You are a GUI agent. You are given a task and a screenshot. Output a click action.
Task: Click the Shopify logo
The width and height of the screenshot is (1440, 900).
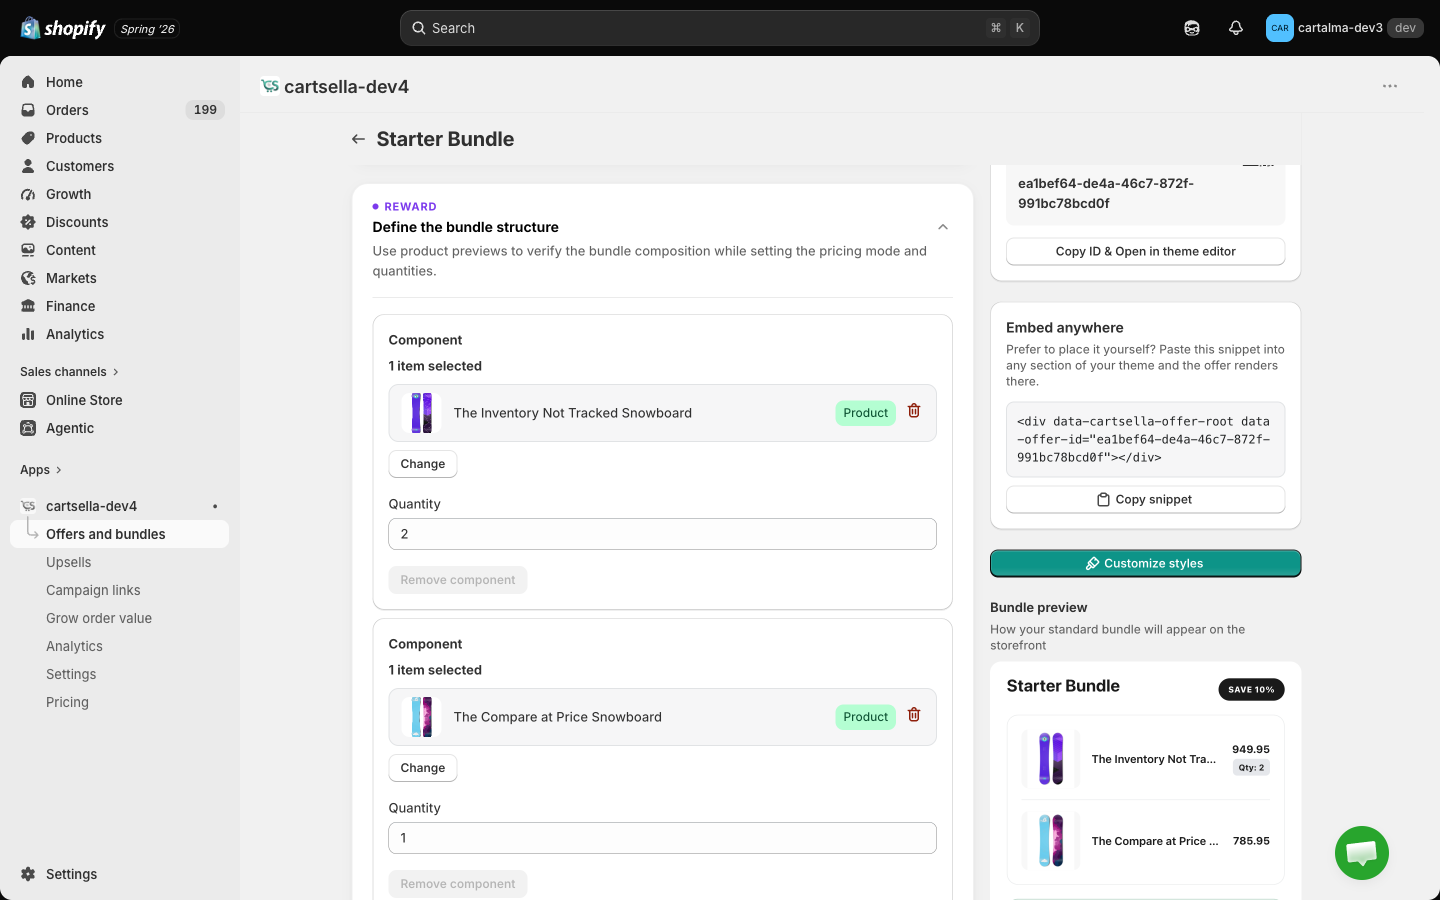(x=63, y=28)
